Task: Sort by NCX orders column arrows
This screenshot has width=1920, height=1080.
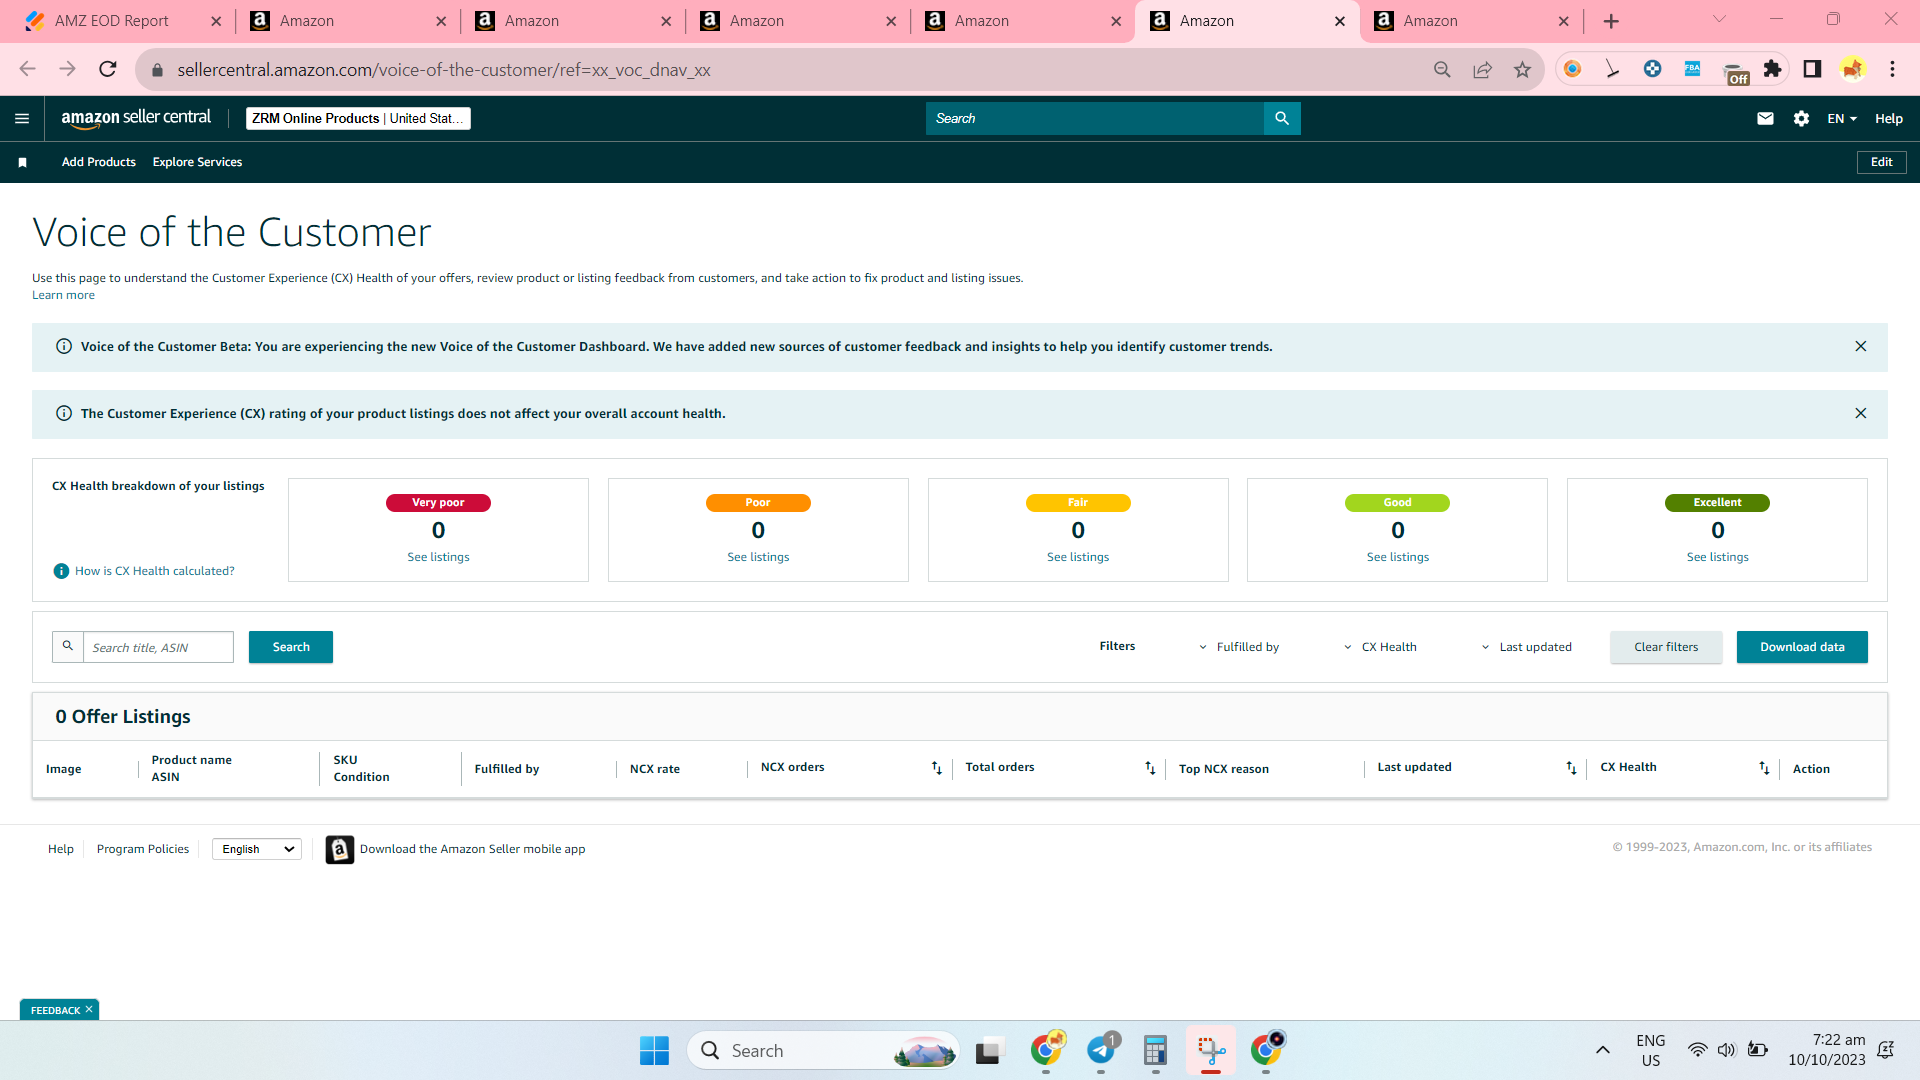Action: (x=937, y=768)
